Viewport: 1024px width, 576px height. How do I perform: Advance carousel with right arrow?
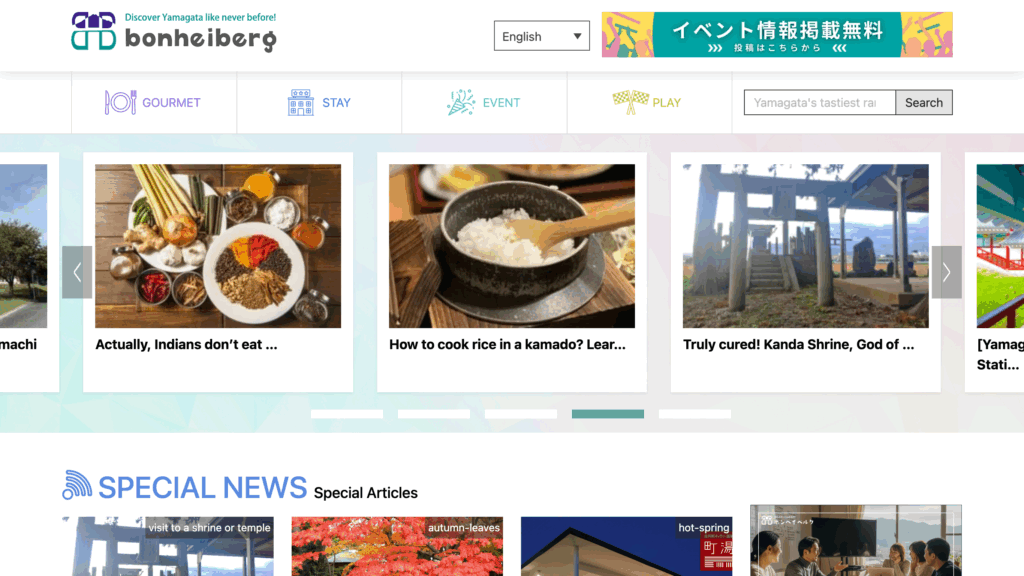[946, 272]
